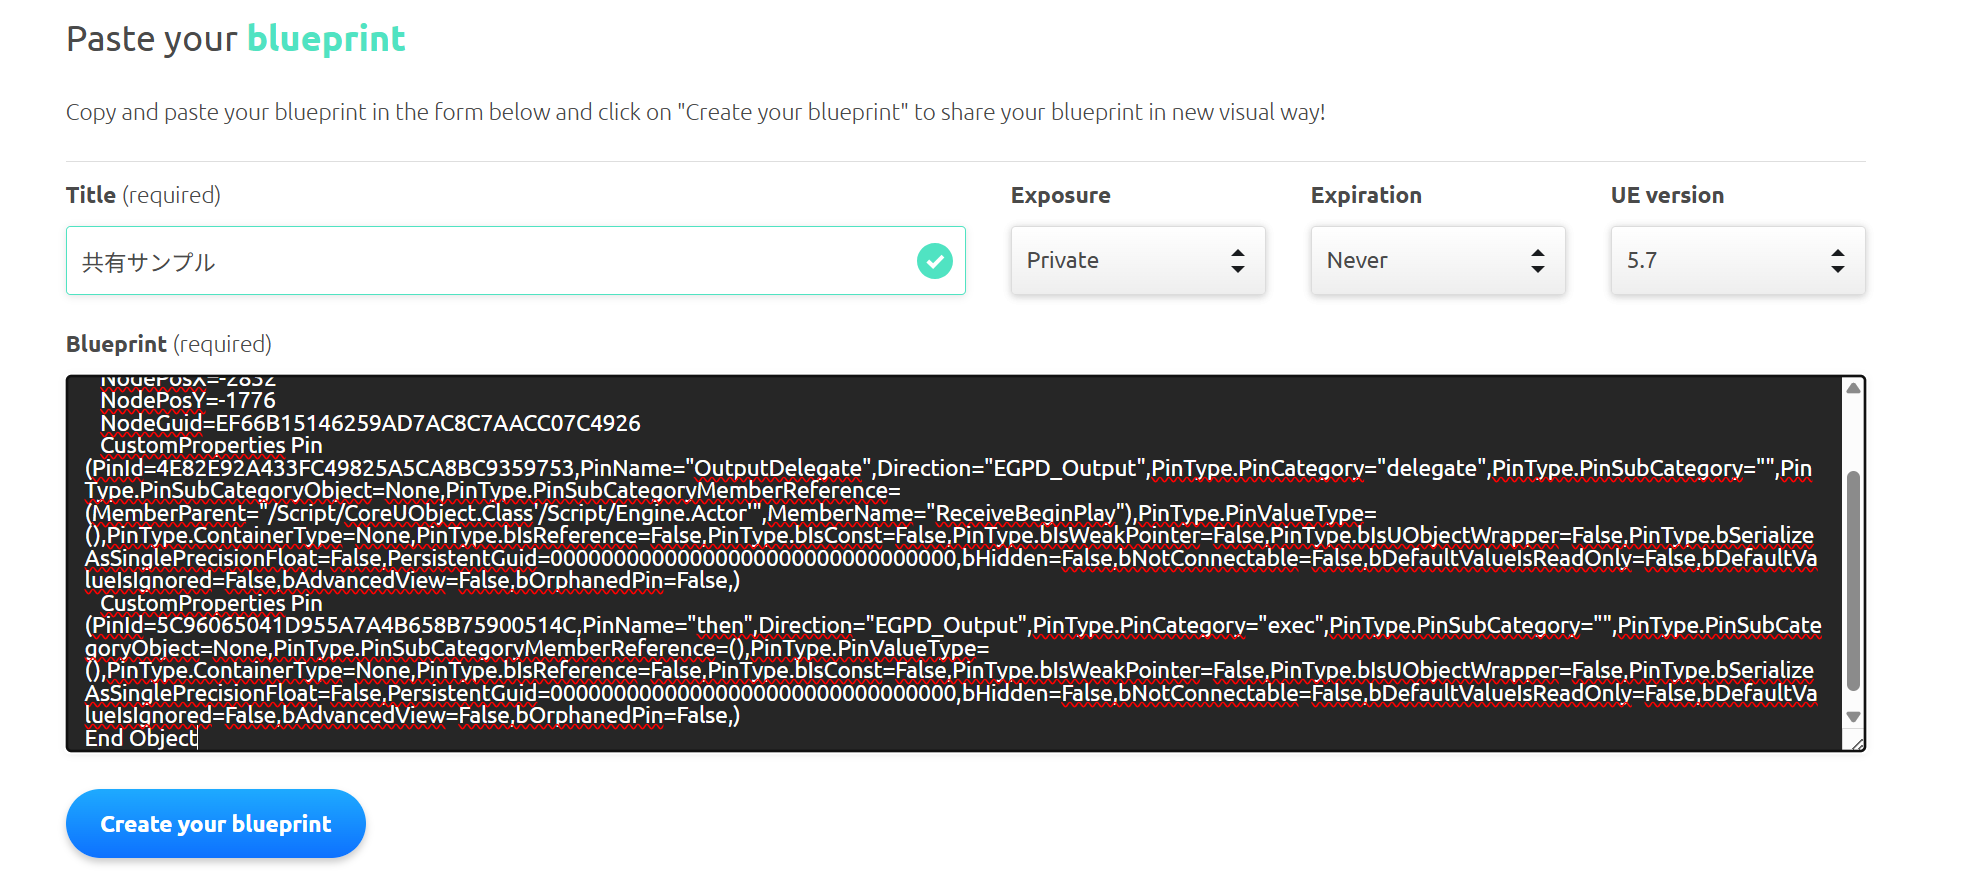The image size is (1967, 887).
Task: Click the up-down arrows on the Private select
Action: pyautogui.click(x=1237, y=261)
